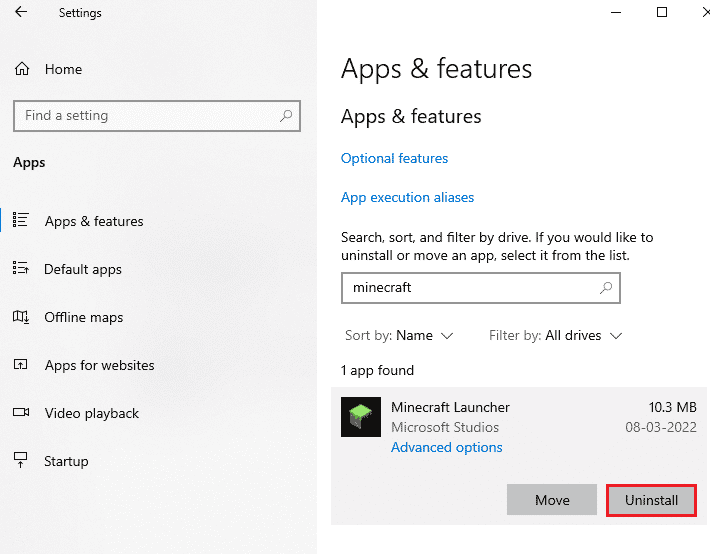
Task: Open the Optional features link
Action: pyautogui.click(x=394, y=158)
